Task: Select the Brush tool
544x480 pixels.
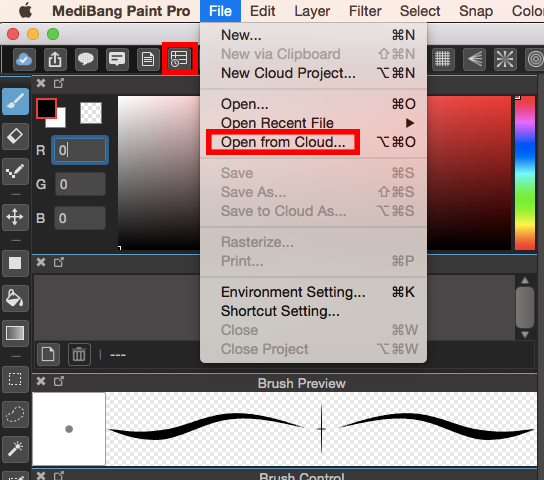Action: click(x=15, y=101)
